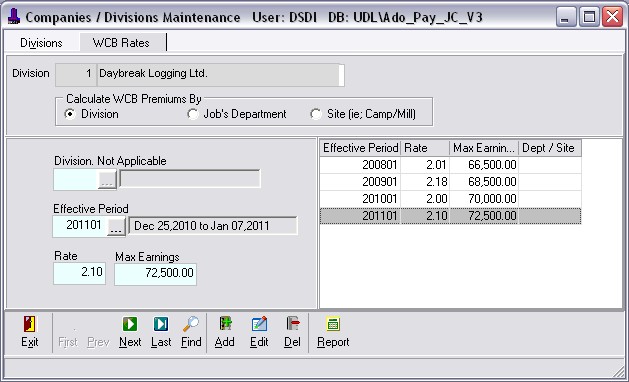
Task: Close the Companies / Divisions Maintenance window
Action: 613,17
